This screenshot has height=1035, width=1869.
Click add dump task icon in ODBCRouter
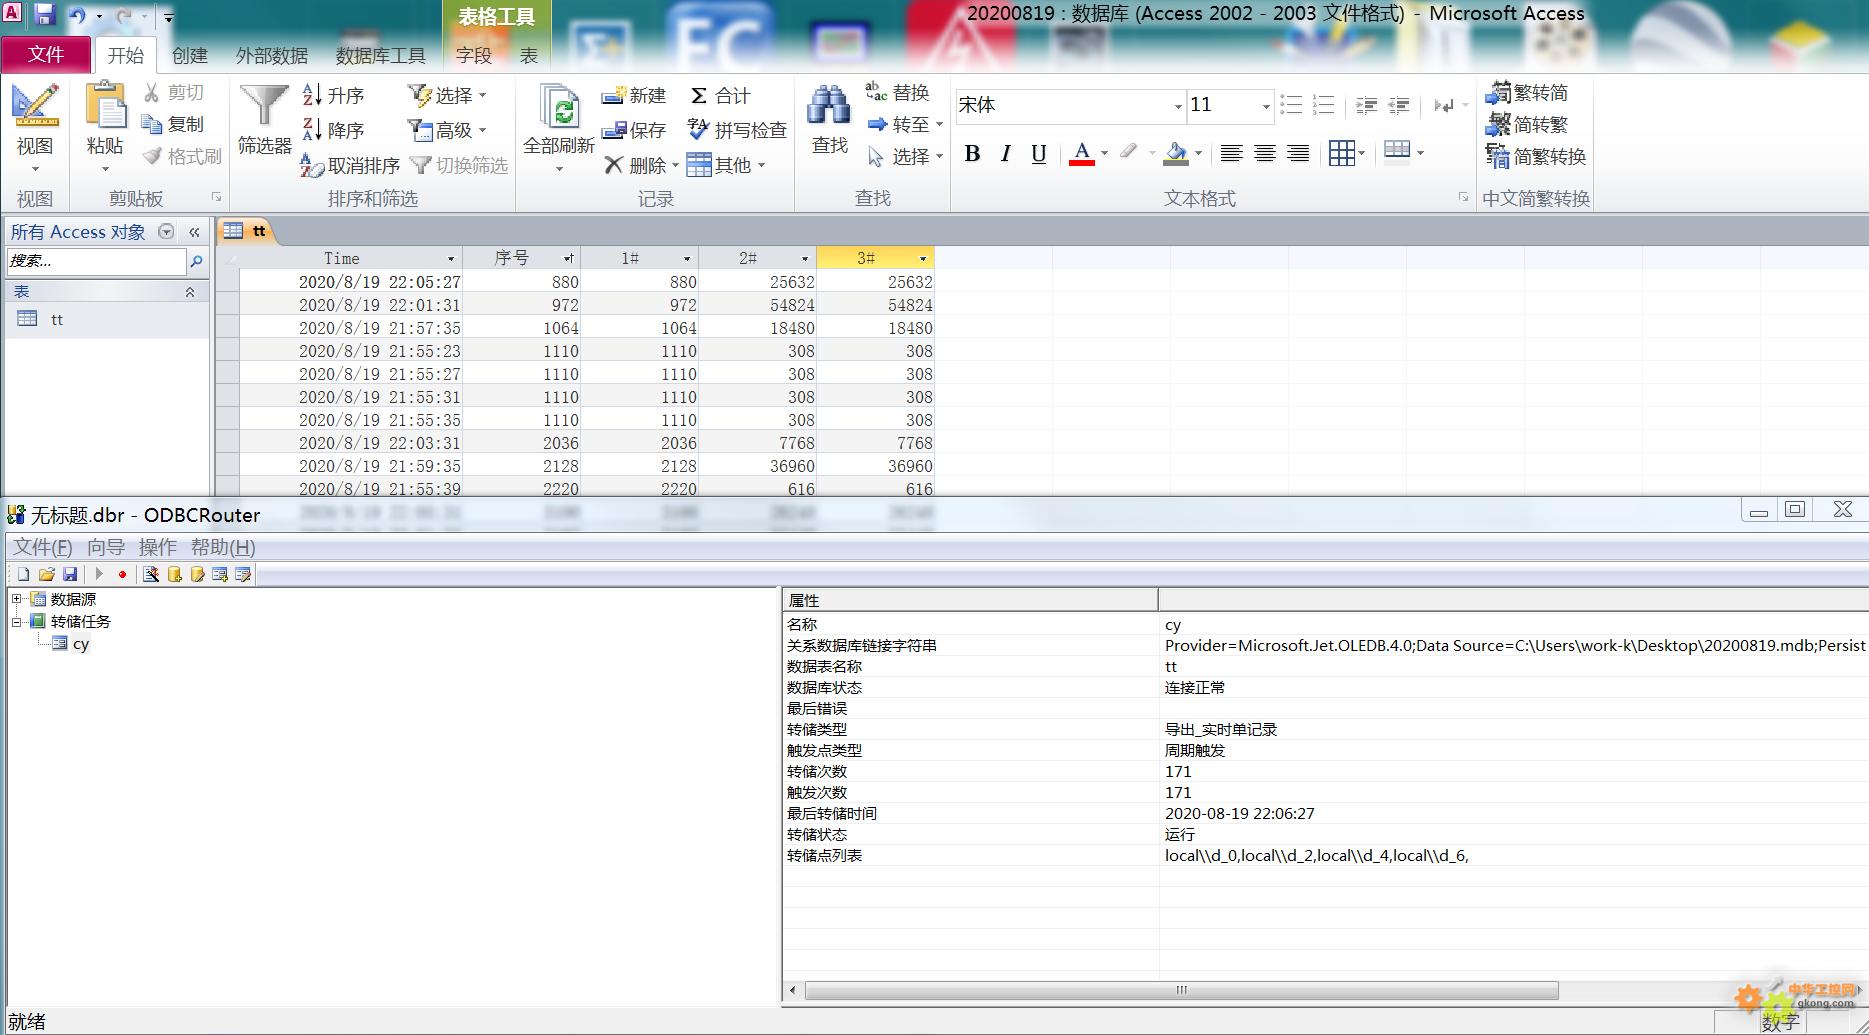pyautogui.click(x=220, y=574)
